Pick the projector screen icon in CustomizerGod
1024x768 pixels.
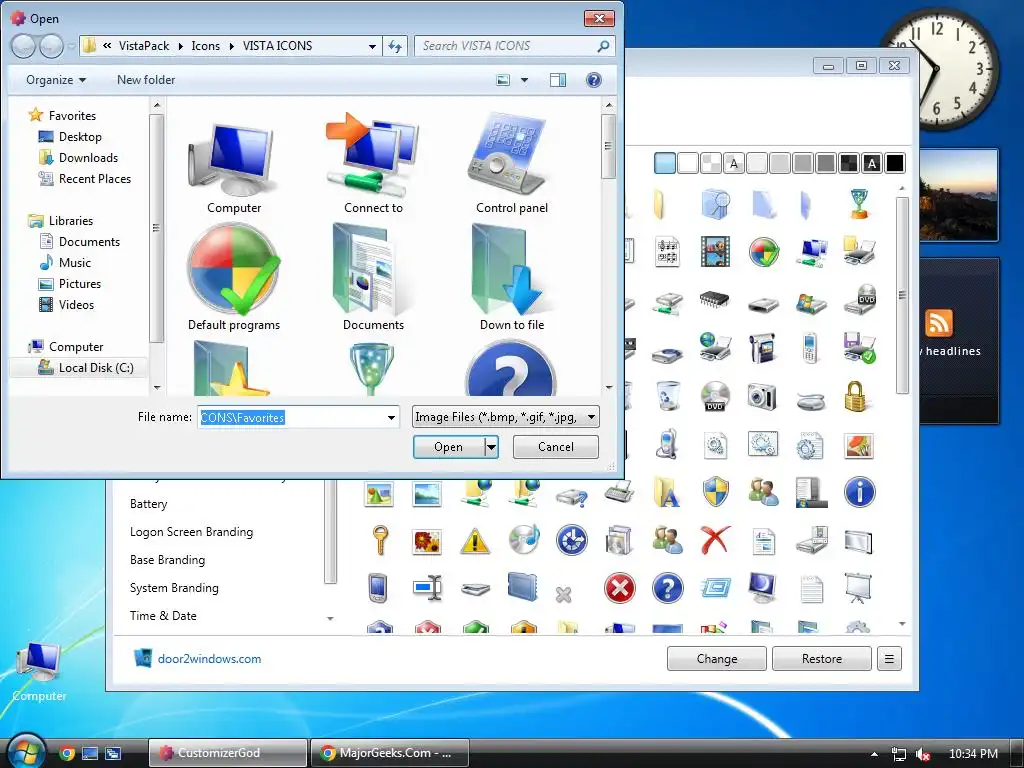point(858,588)
